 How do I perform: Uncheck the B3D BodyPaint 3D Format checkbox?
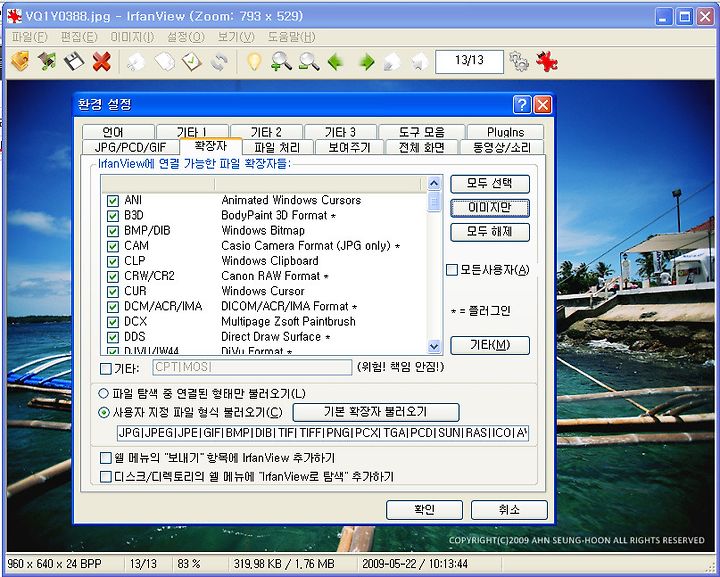[112, 216]
